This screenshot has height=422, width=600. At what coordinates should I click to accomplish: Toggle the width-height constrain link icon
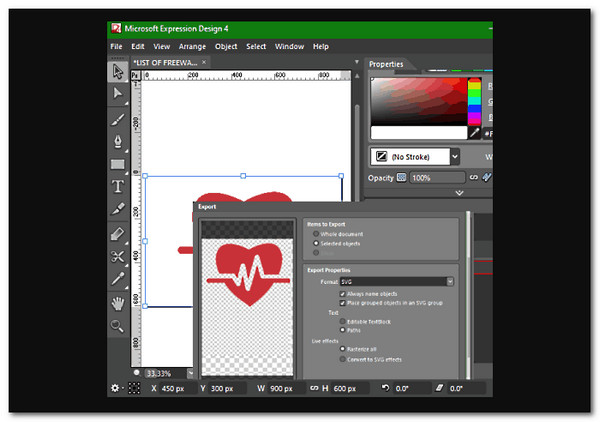pyautogui.click(x=314, y=388)
